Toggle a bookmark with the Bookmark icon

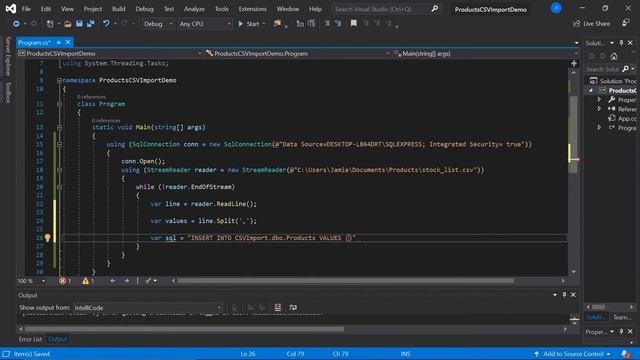(353, 24)
